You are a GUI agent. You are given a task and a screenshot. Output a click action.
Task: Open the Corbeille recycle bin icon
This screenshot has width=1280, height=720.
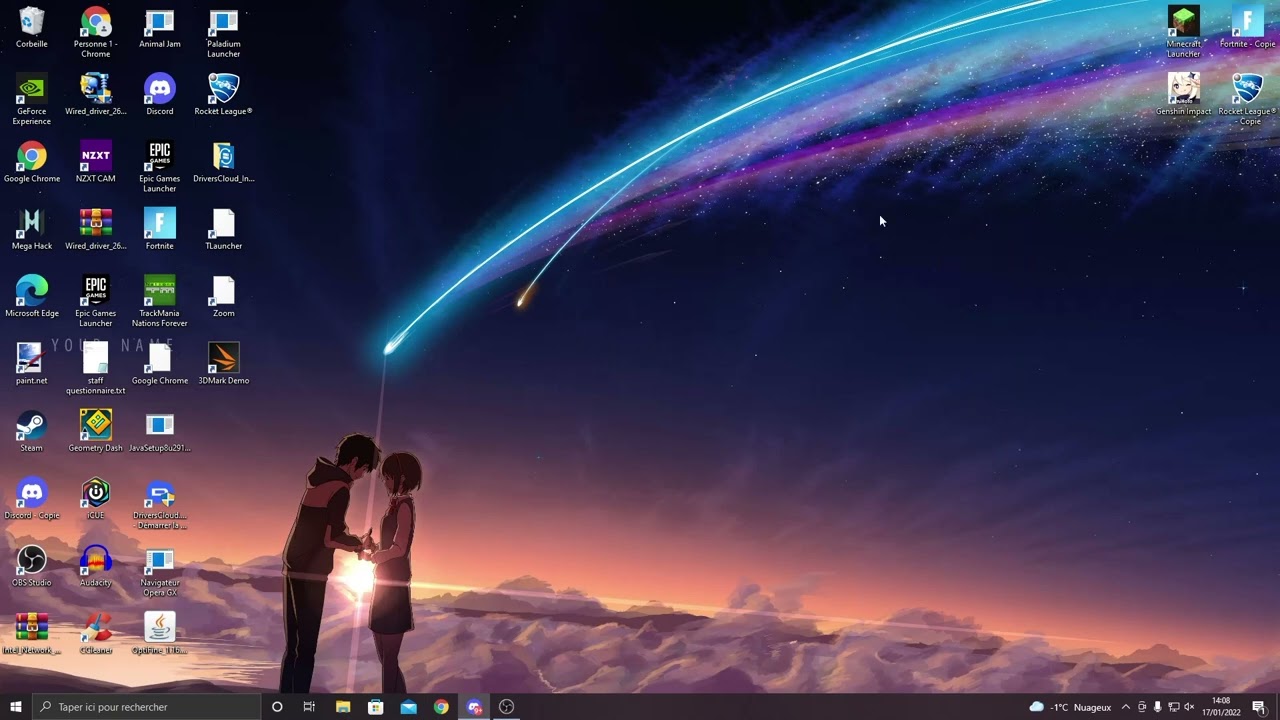[x=31, y=28]
